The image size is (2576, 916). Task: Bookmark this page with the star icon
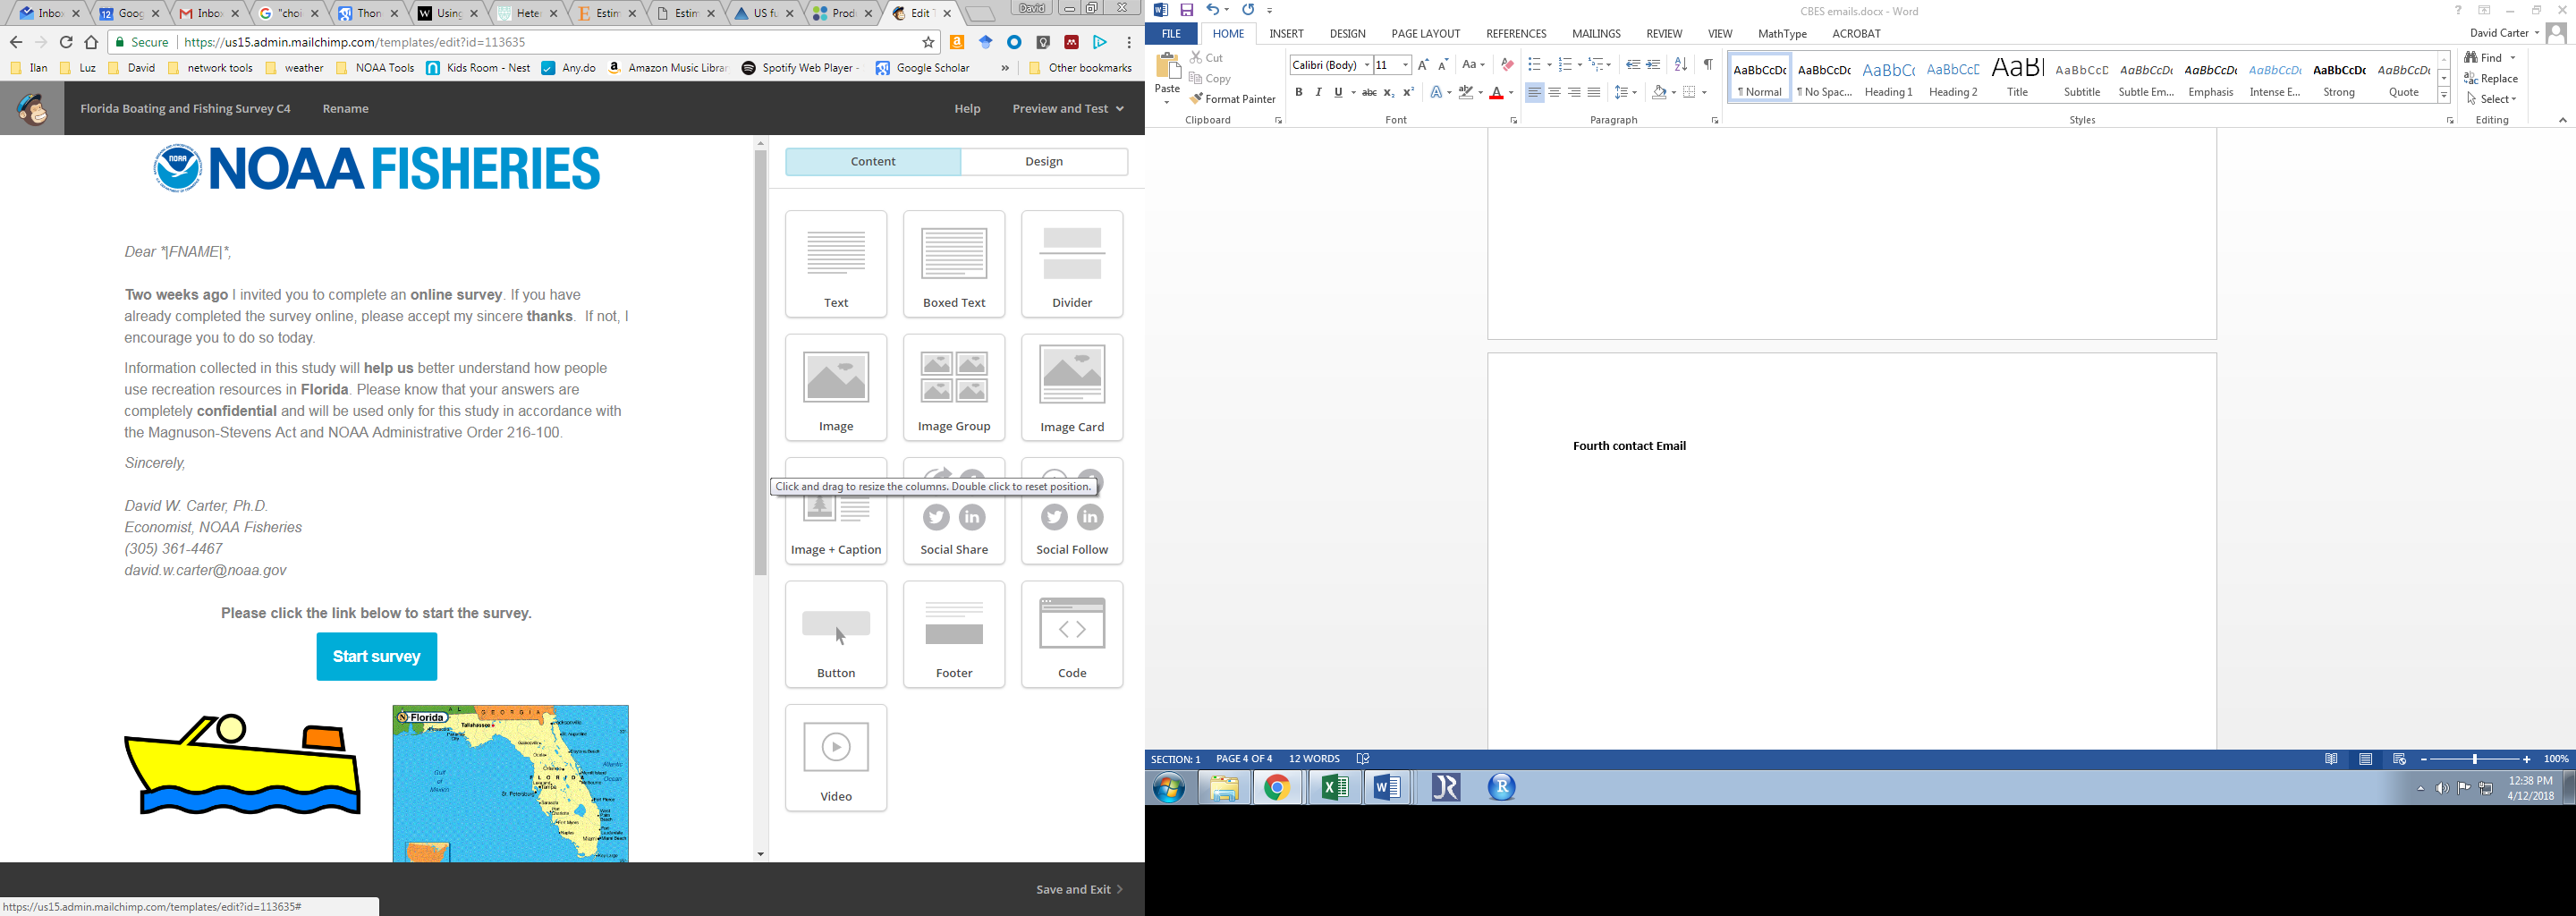point(928,42)
